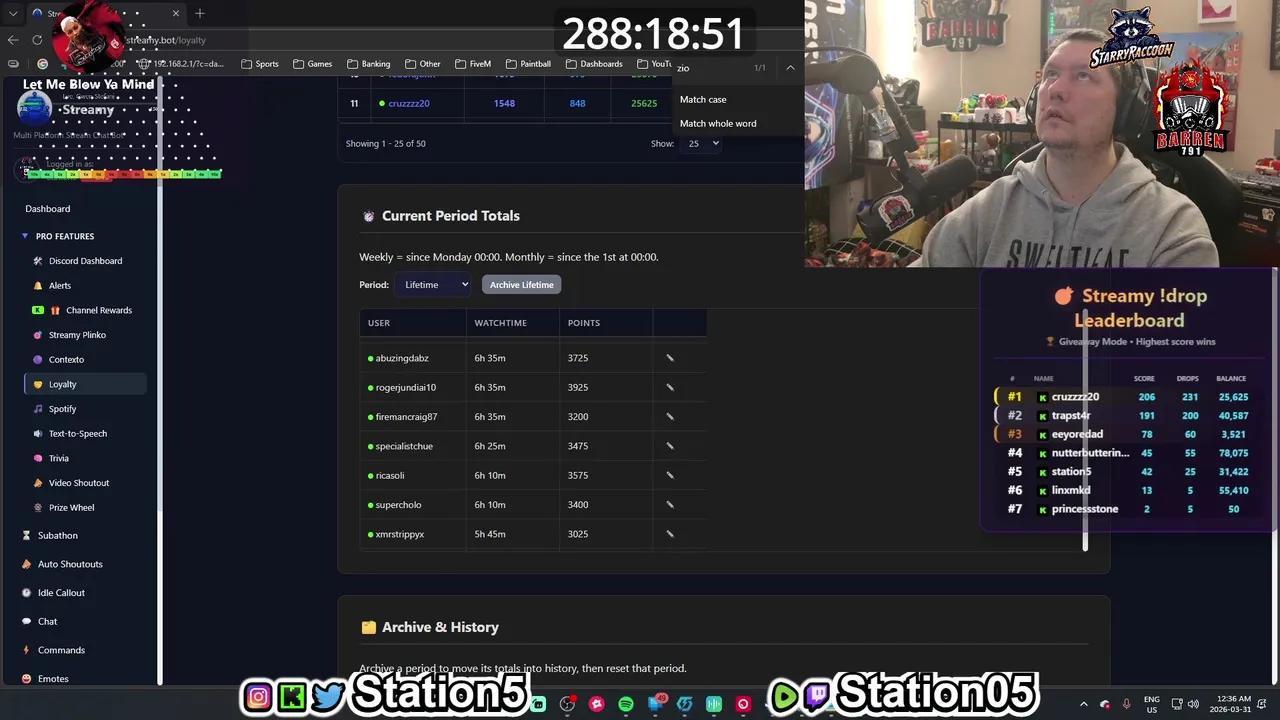Edit points for xmrstrippyx row
Viewport: 1280px width, 720px height.
[670, 534]
